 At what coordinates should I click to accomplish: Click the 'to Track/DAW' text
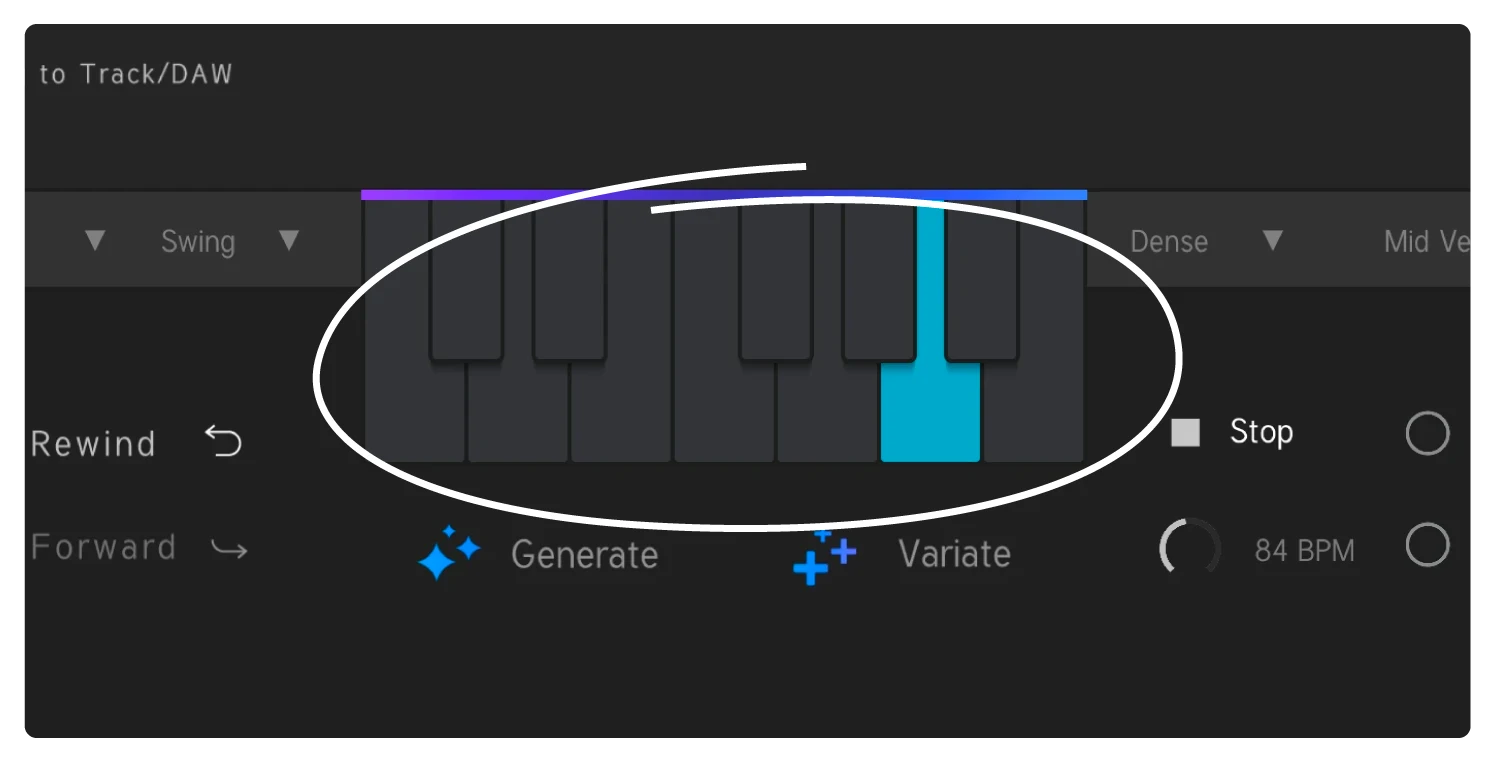point(135,74)
